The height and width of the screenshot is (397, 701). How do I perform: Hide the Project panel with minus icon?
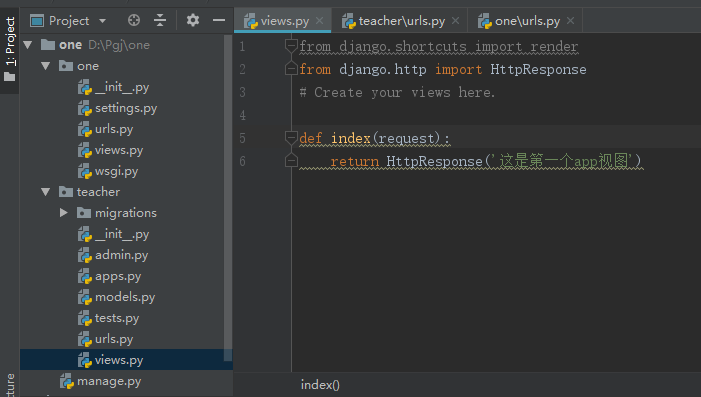[x=219, y=20]
